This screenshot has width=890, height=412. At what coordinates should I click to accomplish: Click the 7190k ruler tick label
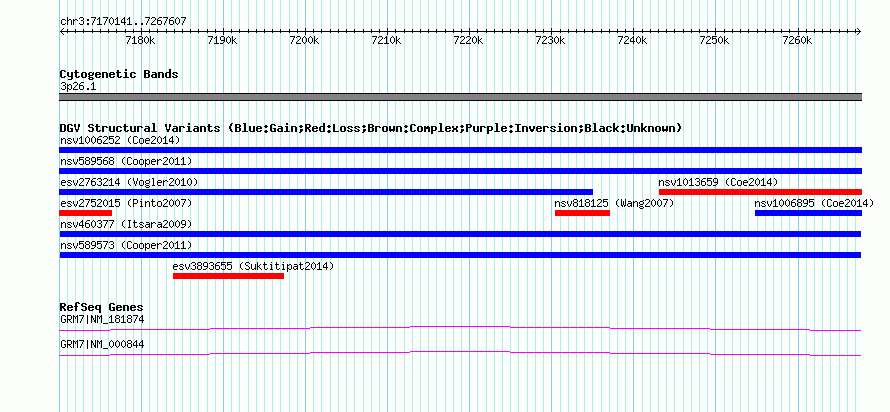coord(222,41)
